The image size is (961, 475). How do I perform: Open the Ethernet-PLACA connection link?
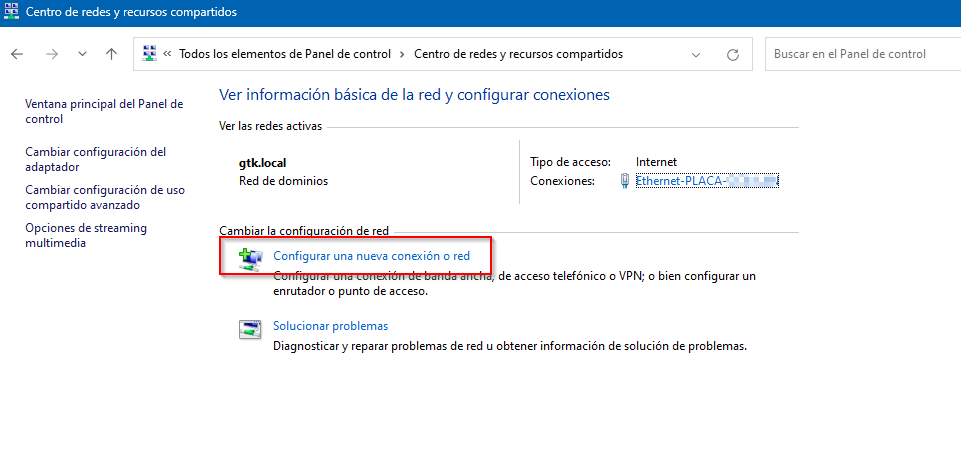coord(707,181)
